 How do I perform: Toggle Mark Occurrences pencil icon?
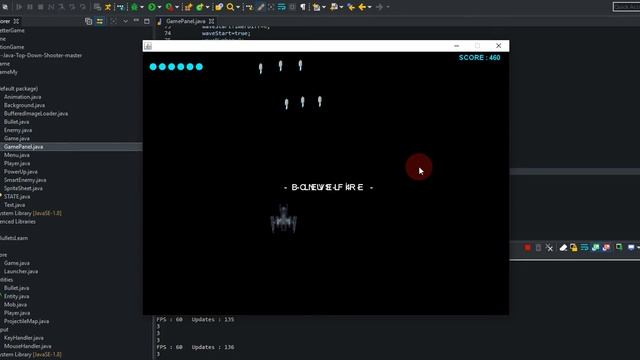[x=260, y=7]
